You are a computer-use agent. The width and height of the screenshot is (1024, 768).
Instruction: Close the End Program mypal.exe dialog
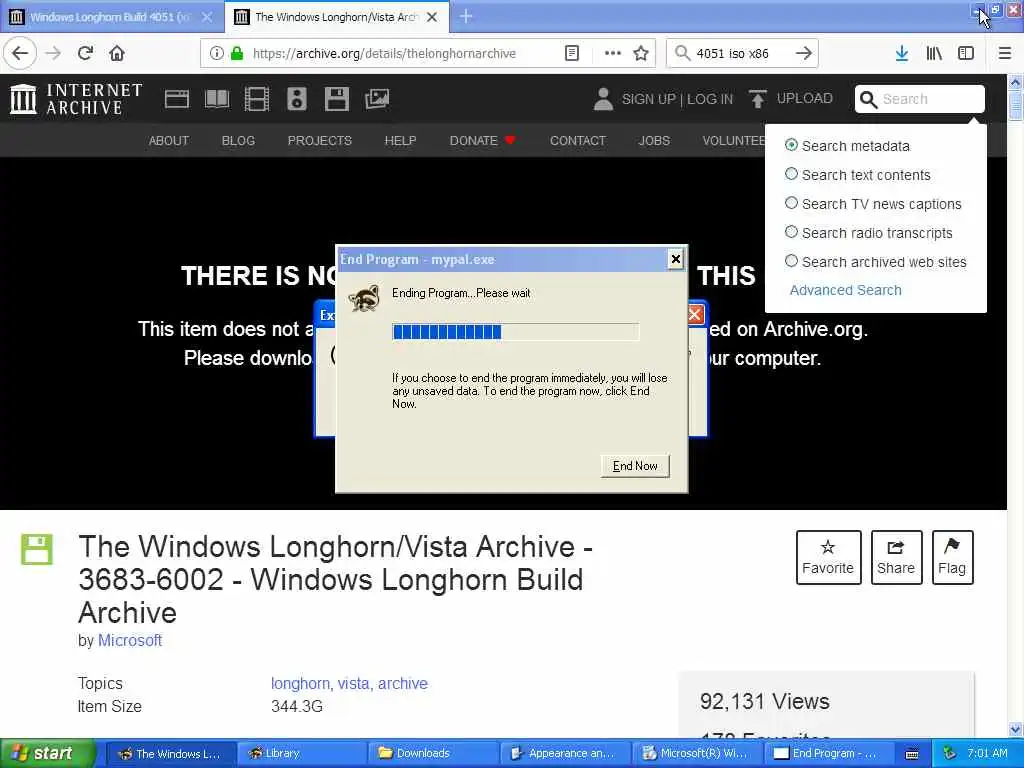(x=676, y=259)
